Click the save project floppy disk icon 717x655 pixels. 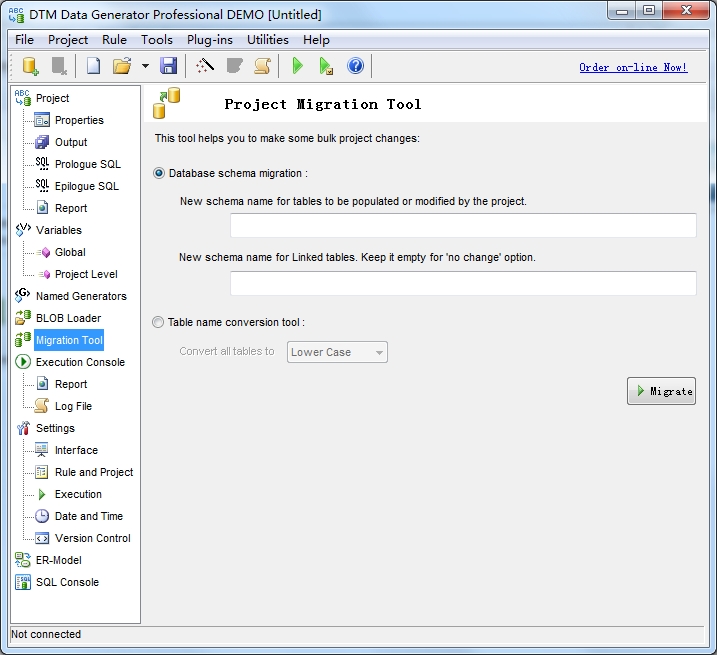pyautogui.click(x=169, y=66)
